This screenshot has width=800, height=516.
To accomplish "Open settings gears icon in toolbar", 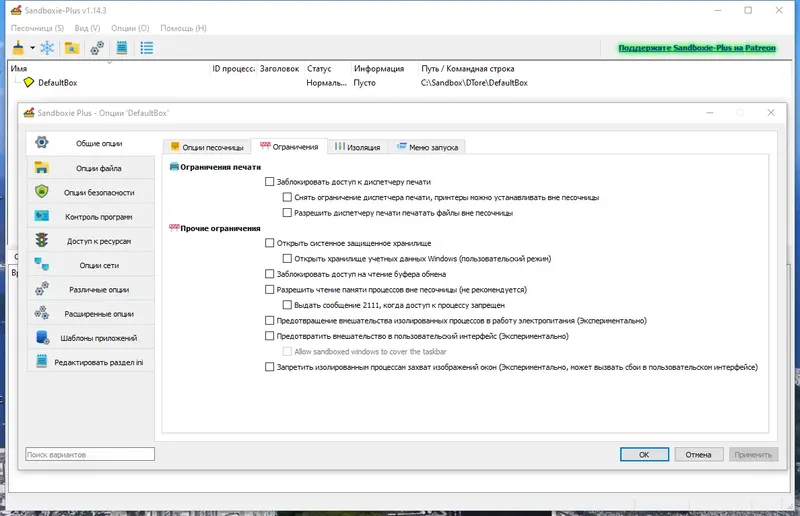I will click(97, 48).
